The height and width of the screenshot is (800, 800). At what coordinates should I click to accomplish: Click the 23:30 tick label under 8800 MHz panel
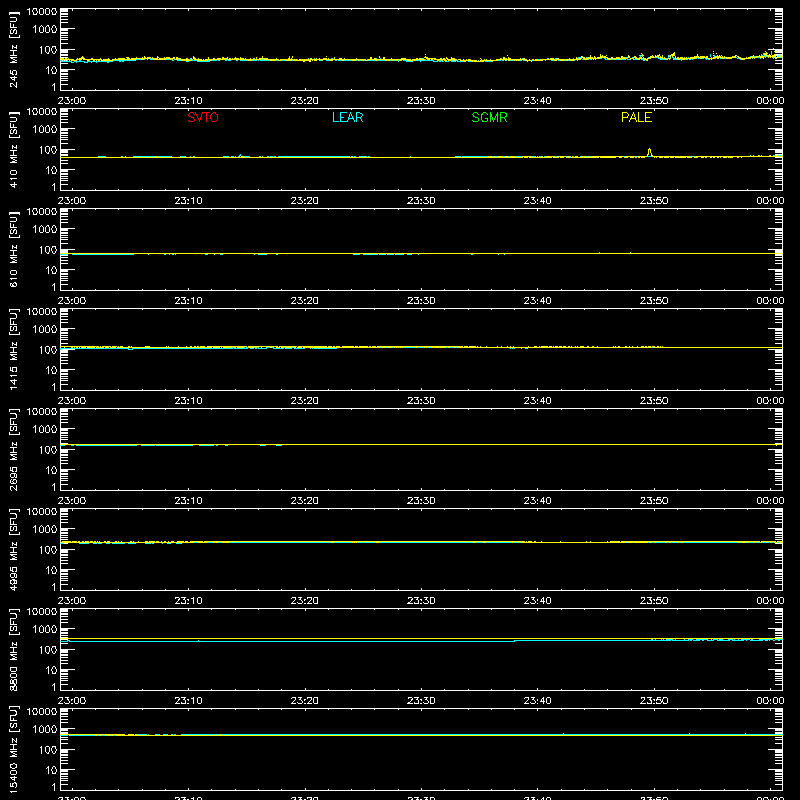coord(421,701)
